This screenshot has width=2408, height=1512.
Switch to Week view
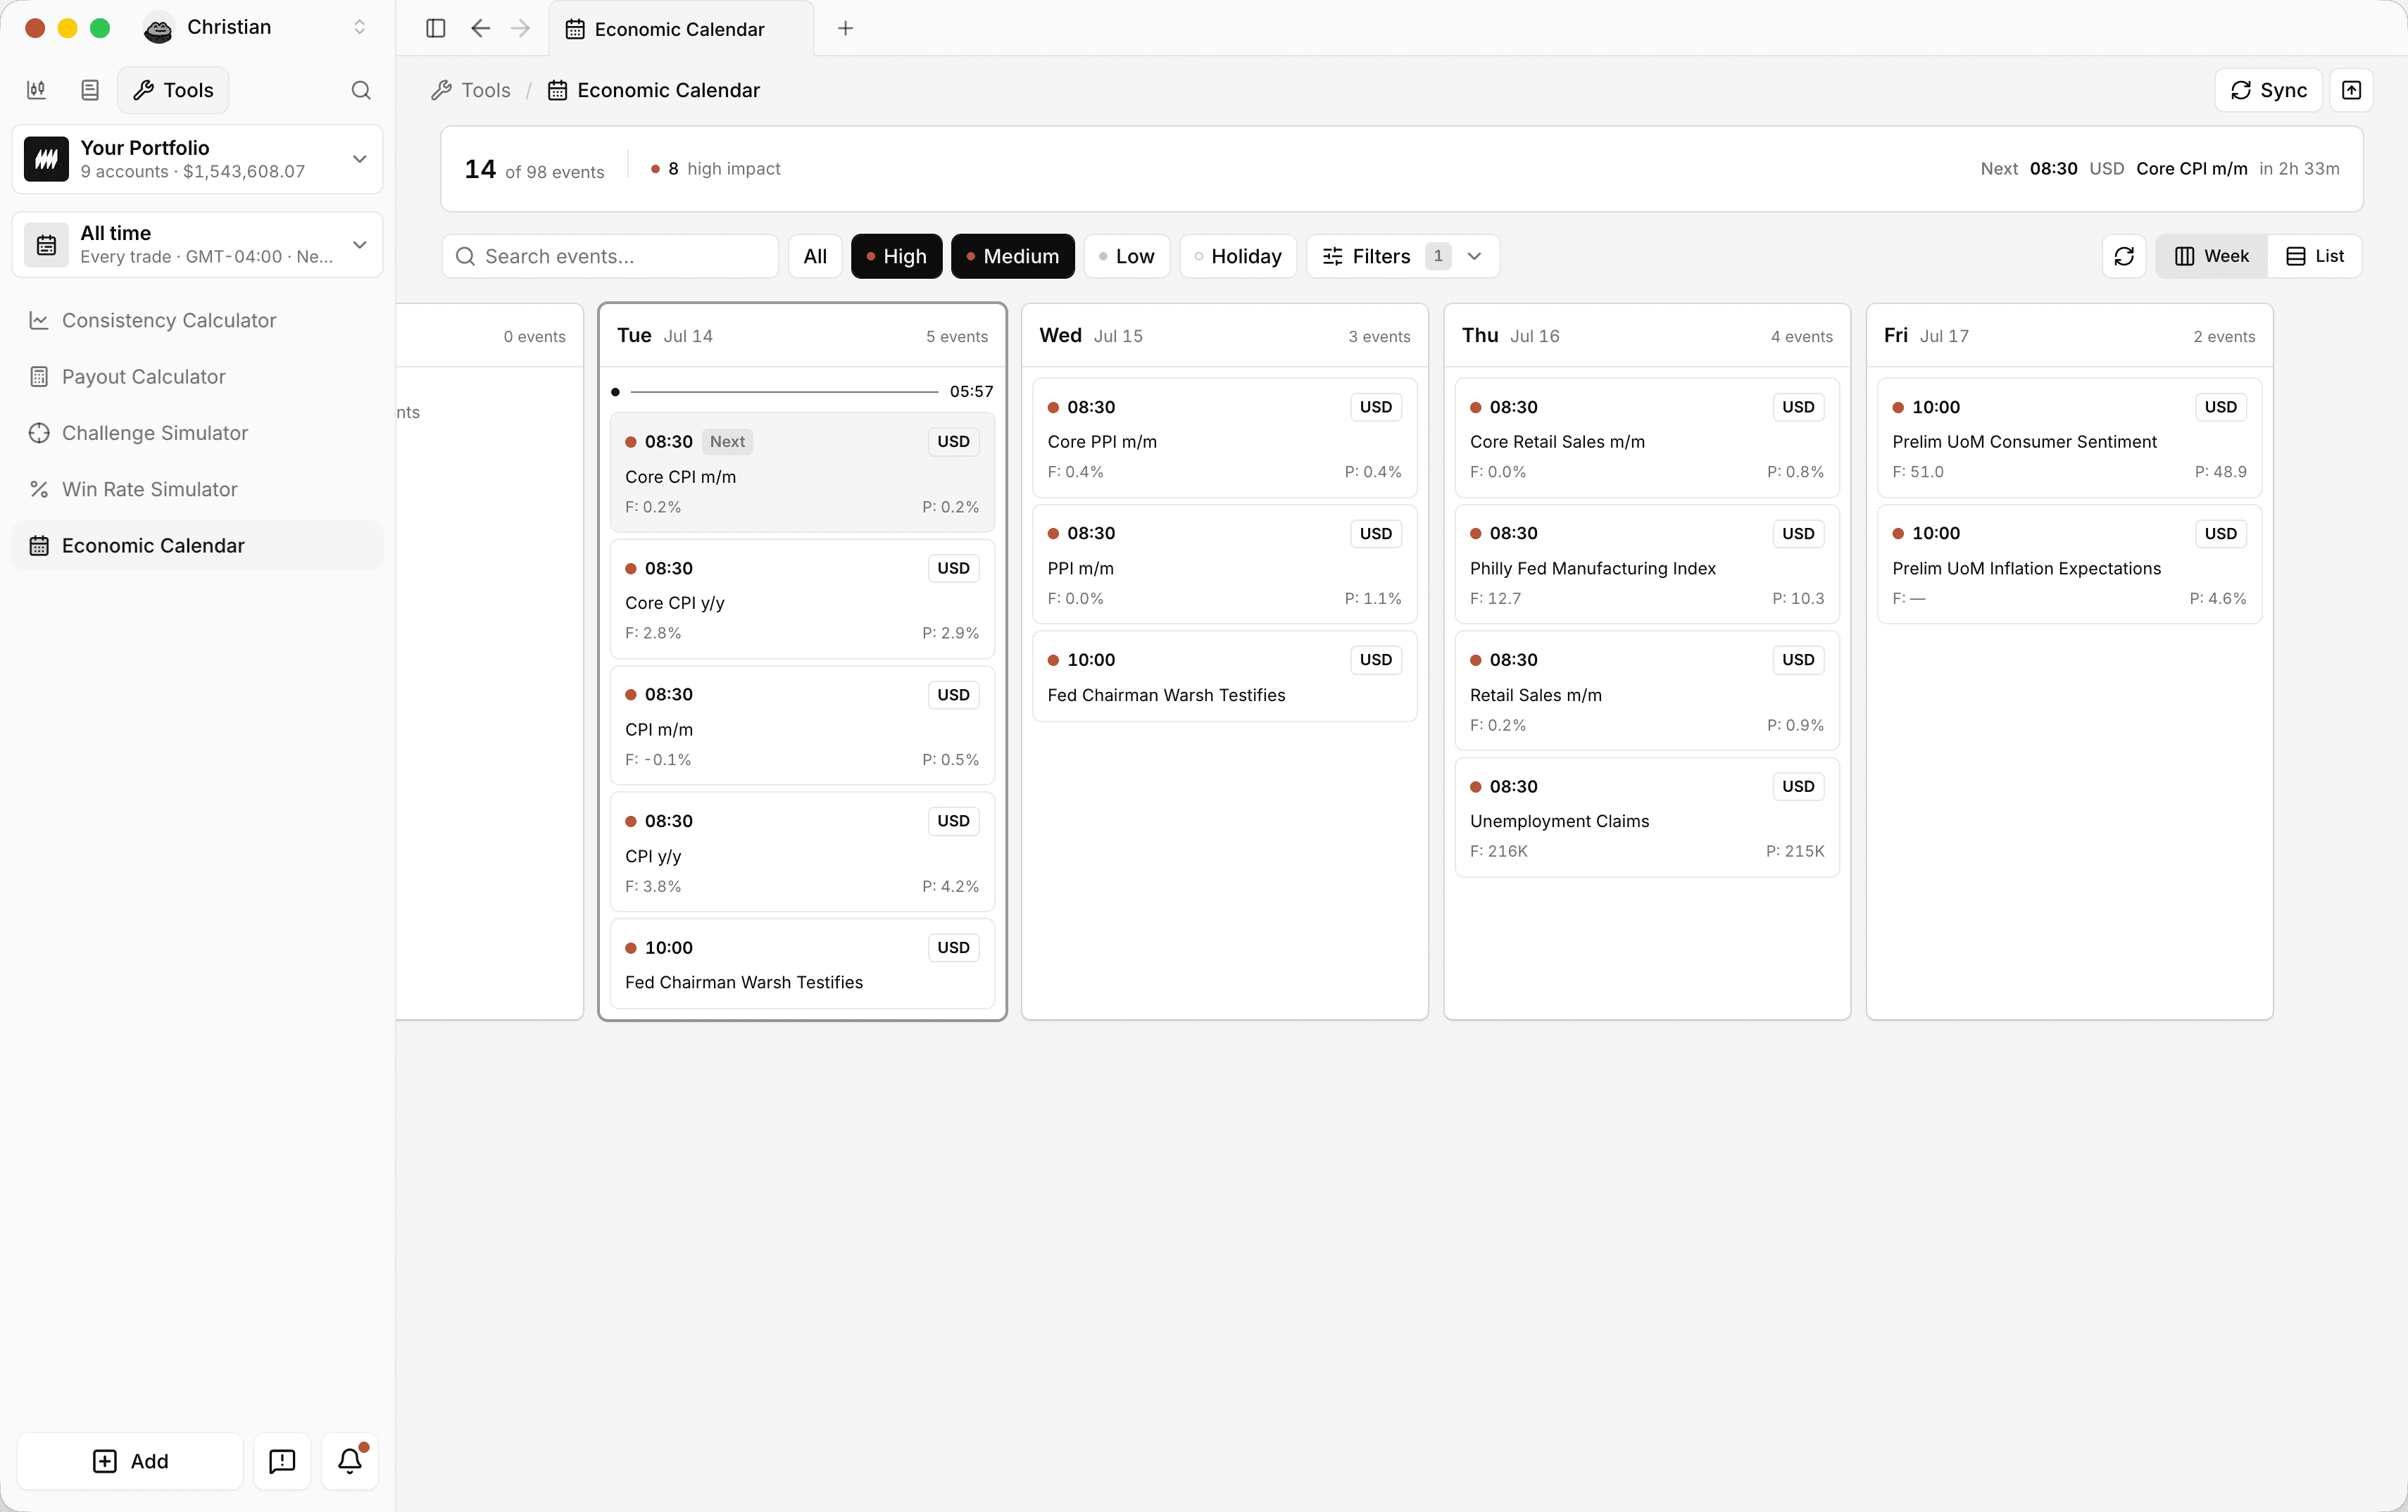tap(2212, 256)
